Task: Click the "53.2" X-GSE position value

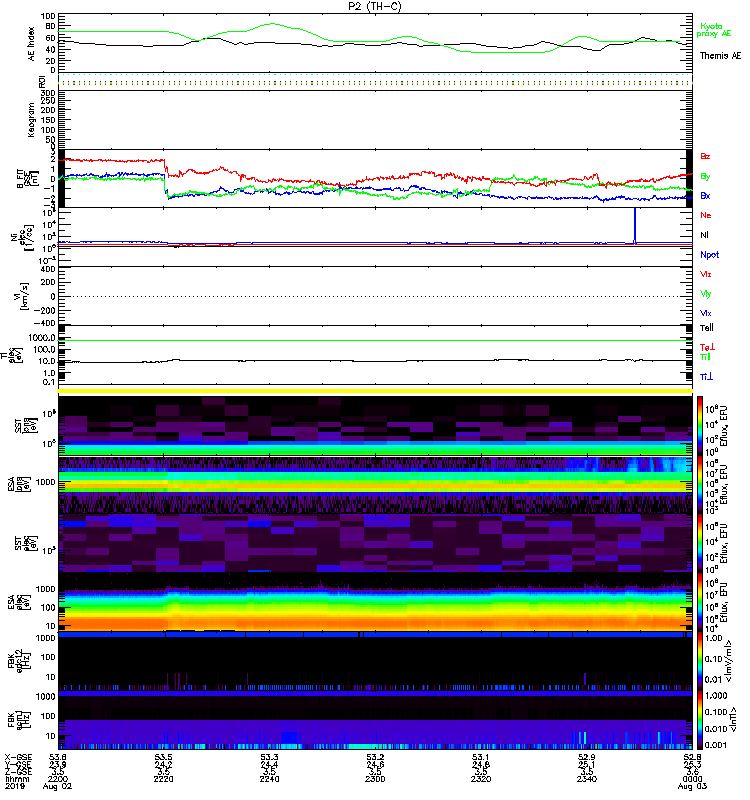Action: click(375, 757)
